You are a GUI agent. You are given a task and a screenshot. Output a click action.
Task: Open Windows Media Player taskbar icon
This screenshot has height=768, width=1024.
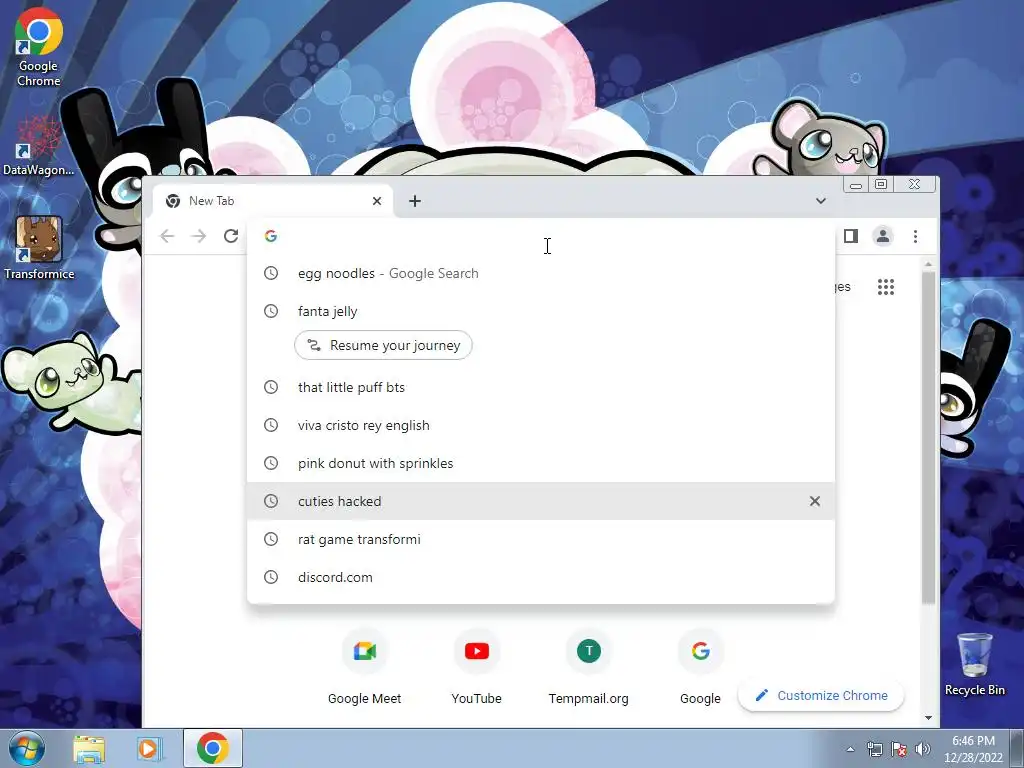coord(148,748)
